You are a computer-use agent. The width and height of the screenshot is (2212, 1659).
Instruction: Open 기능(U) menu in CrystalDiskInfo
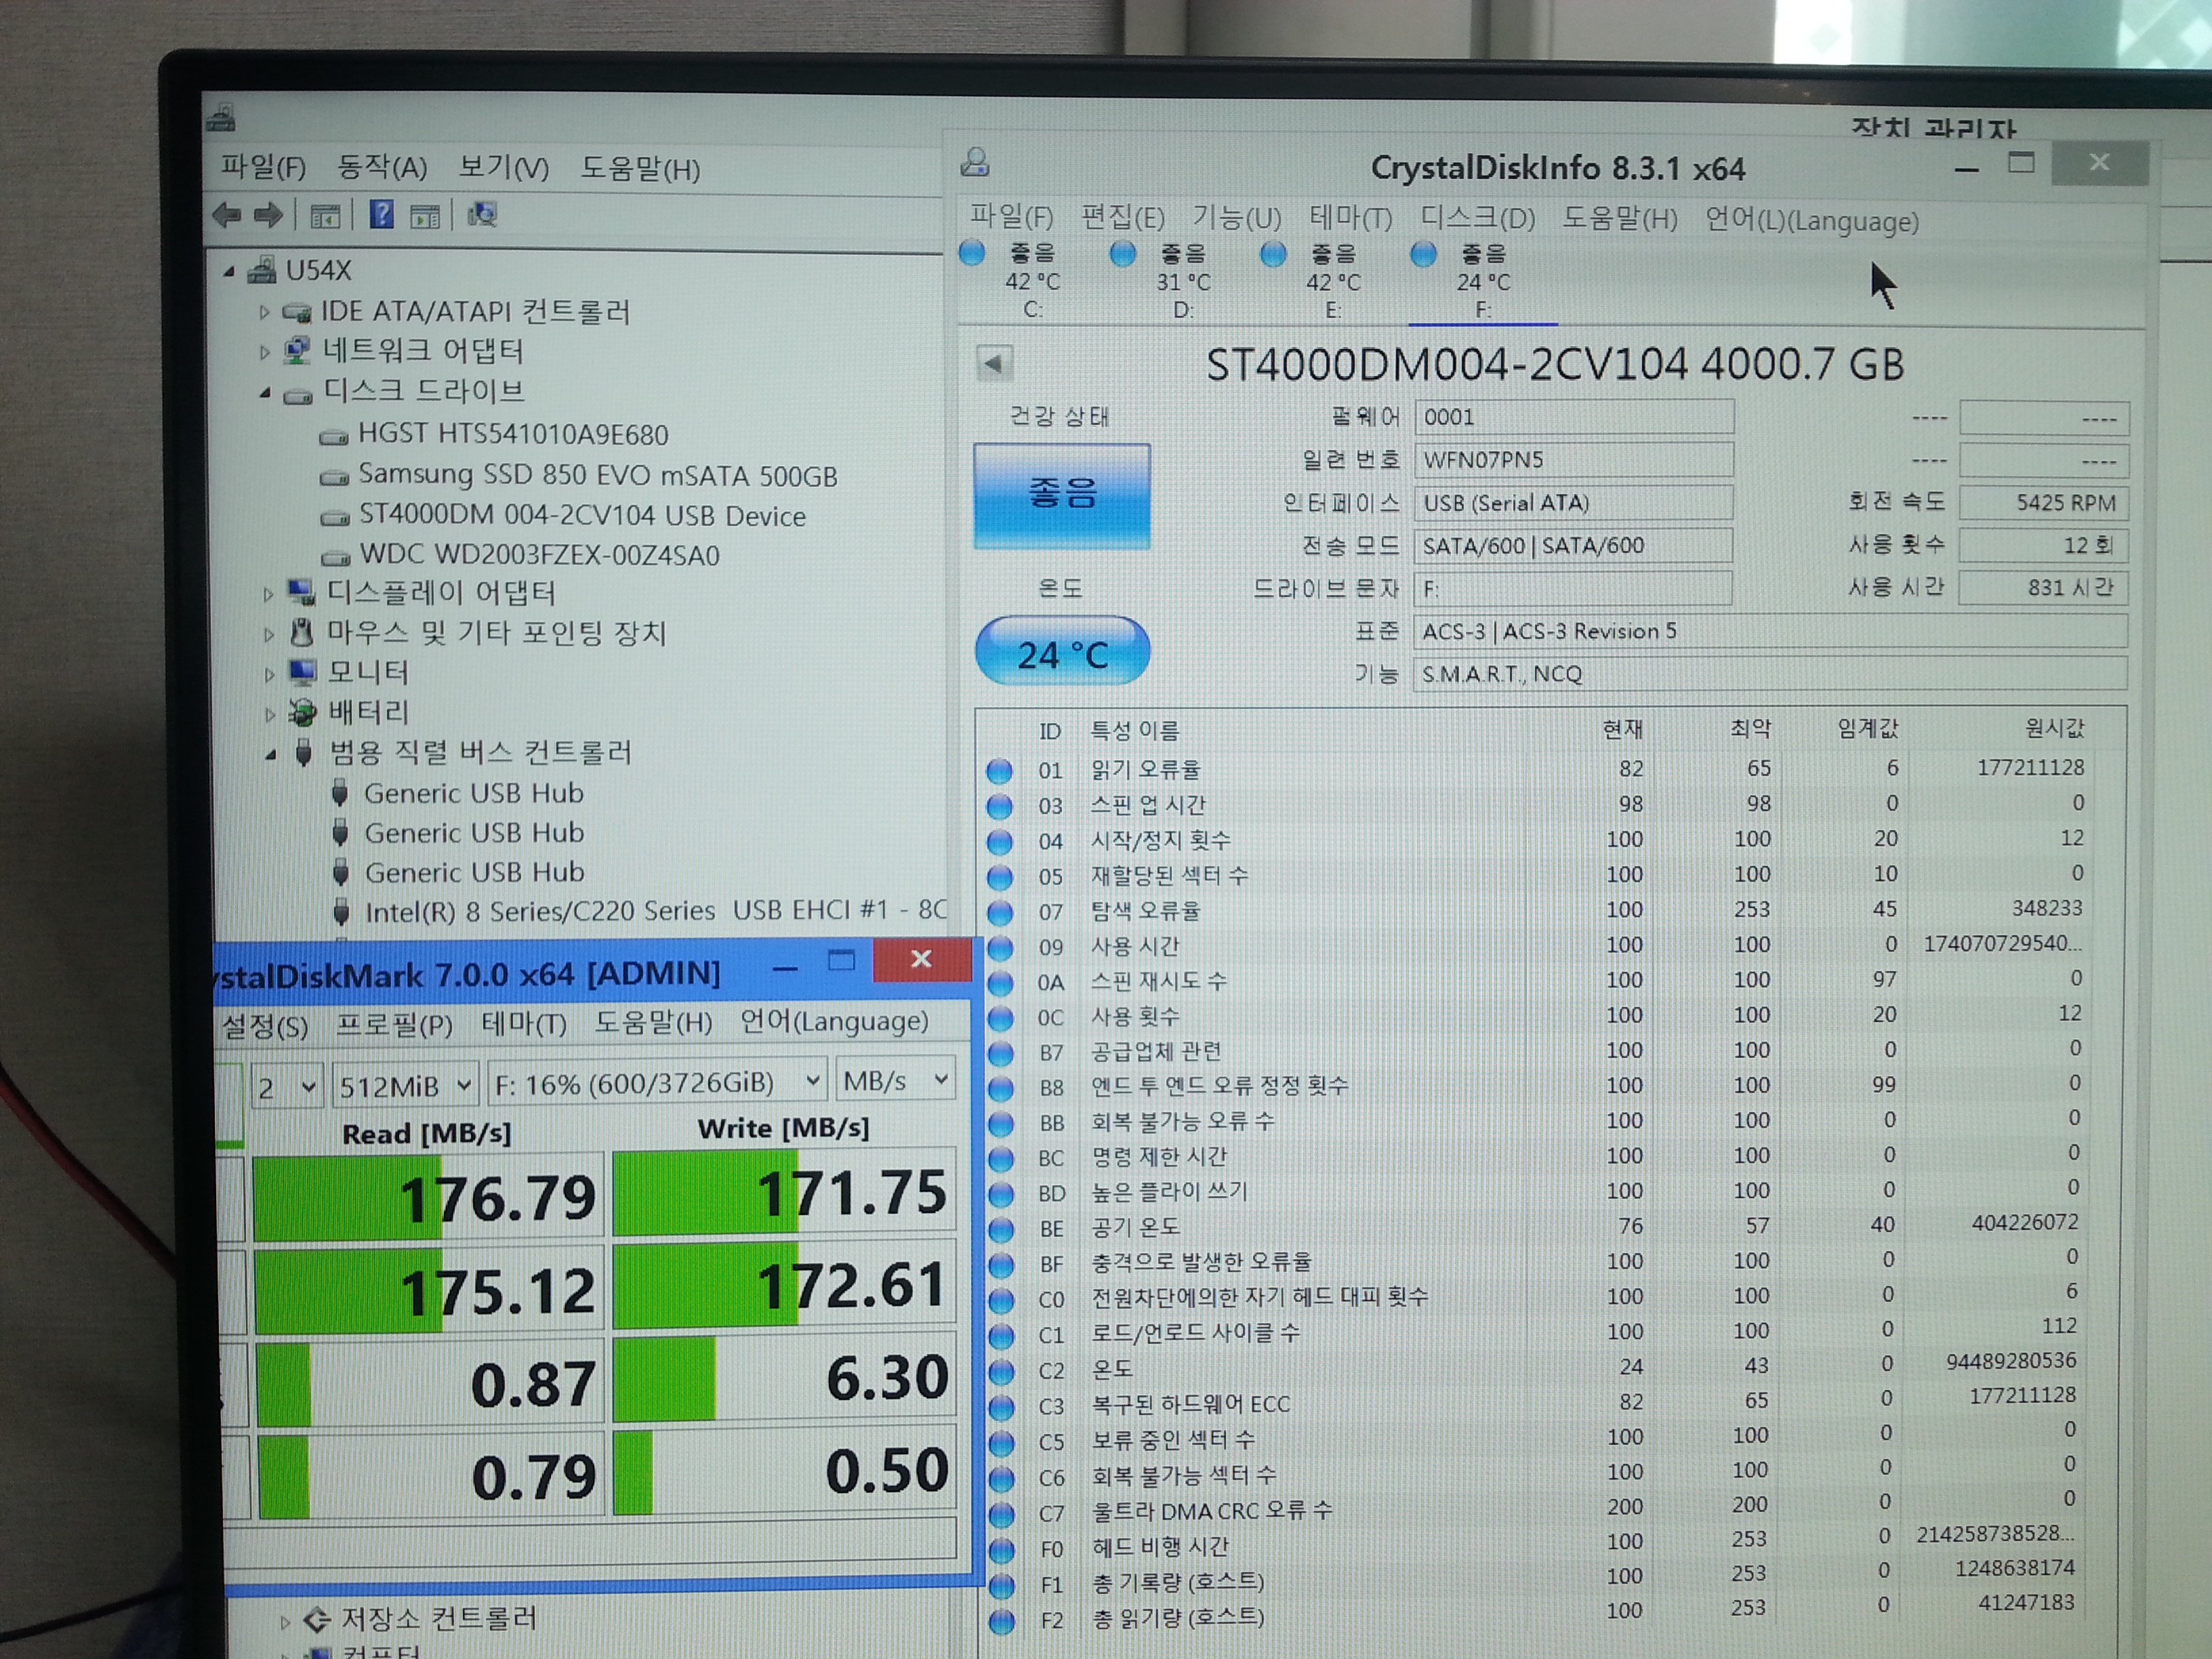coord(1236,218)
